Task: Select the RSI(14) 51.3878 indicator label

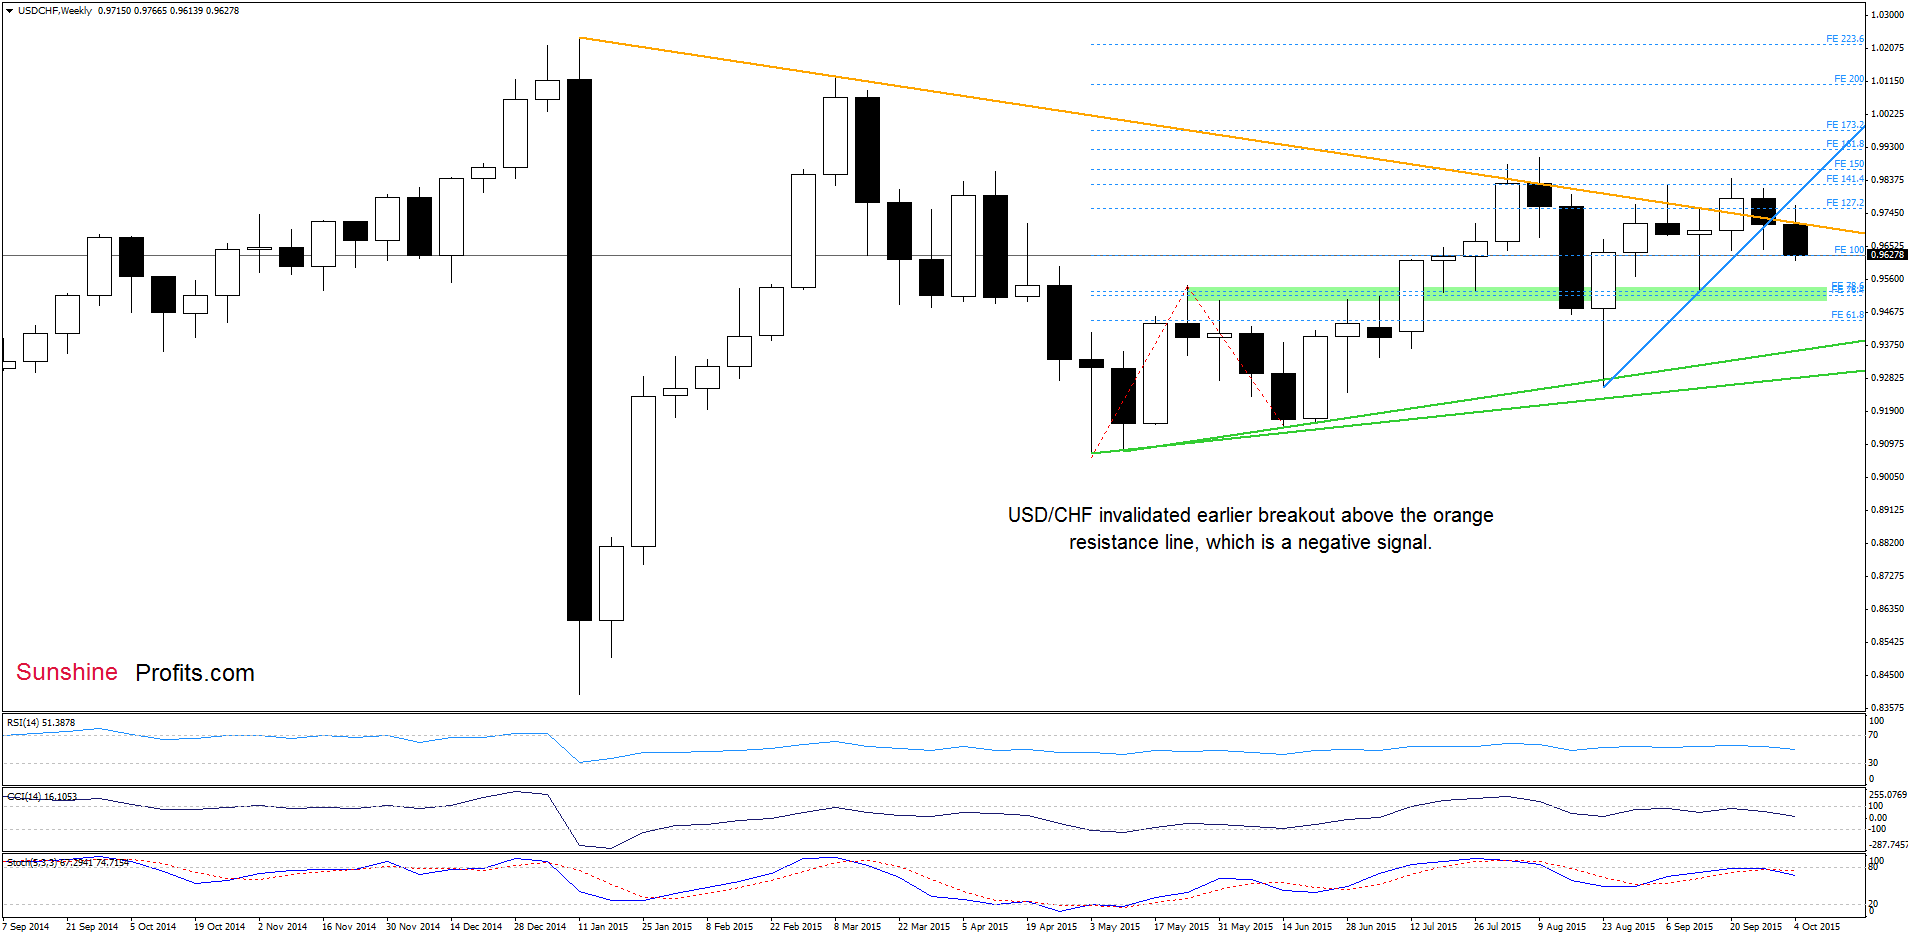Action: point(41,722)
